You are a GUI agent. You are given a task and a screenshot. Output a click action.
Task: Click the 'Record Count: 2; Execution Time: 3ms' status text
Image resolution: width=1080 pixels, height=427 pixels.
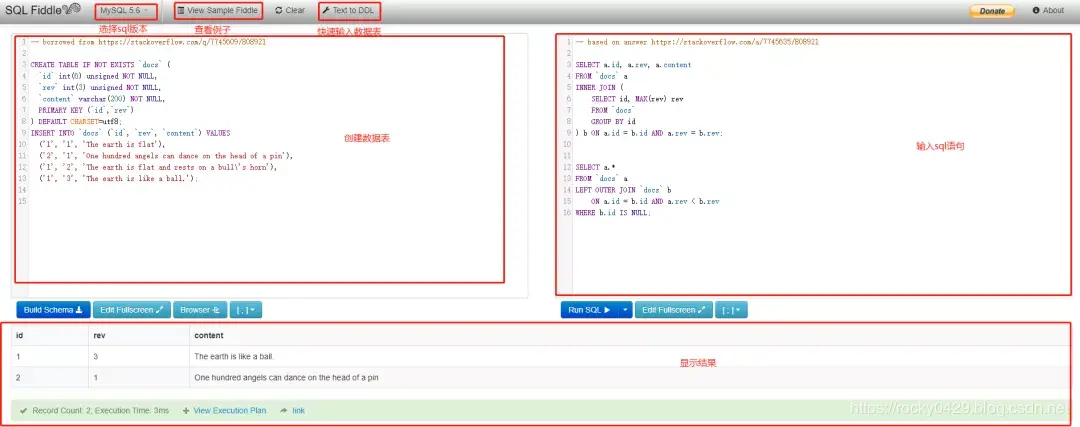tap(101, 410)
